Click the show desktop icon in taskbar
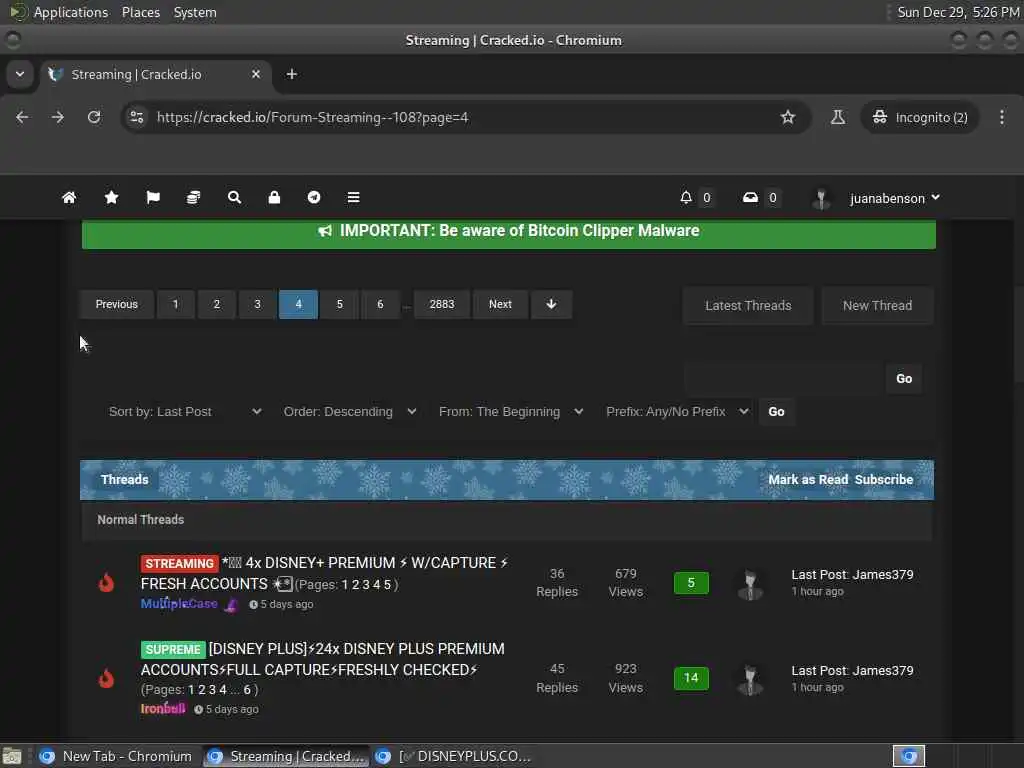The width and height of the screenshot is (1024, 768). [x=12, y=756]
